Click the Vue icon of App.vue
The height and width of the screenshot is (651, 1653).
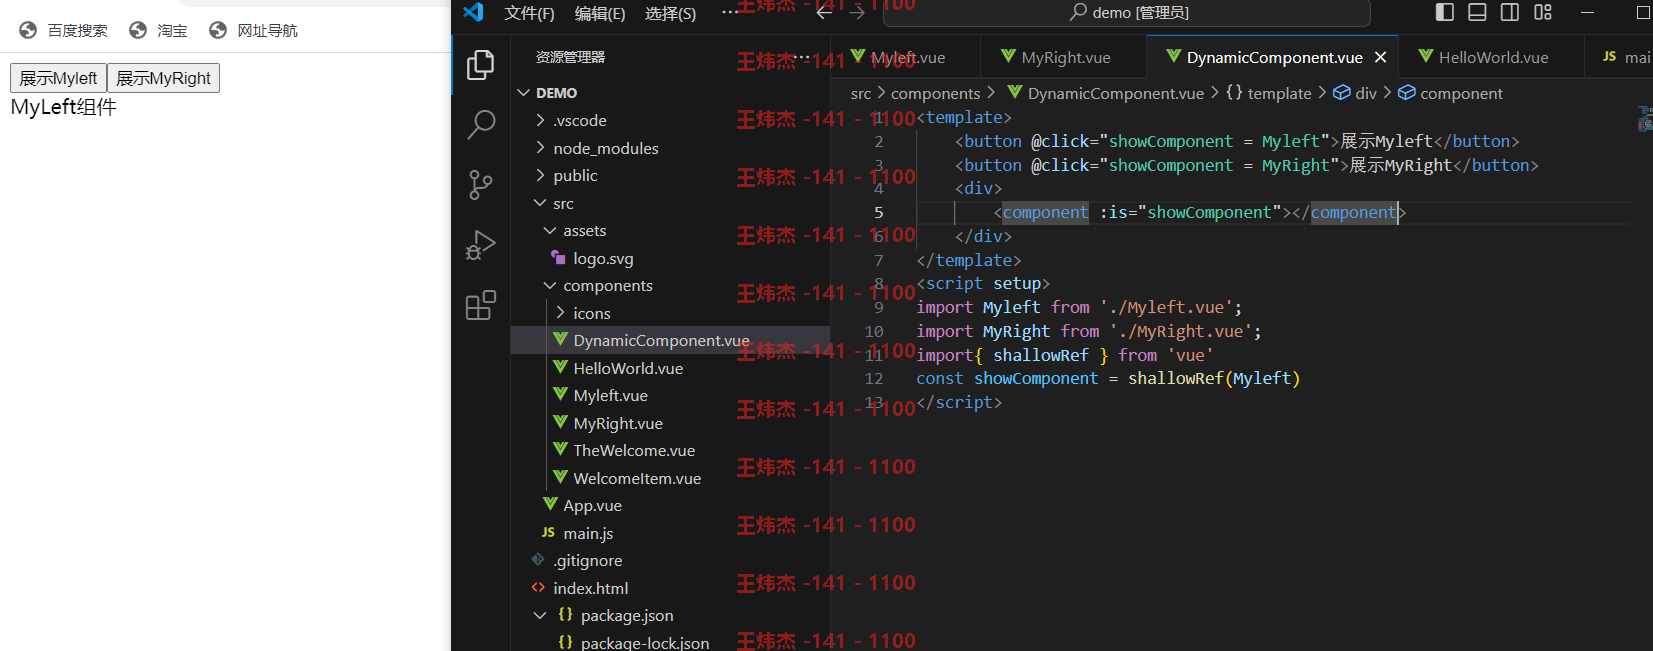tap(550, 505)
